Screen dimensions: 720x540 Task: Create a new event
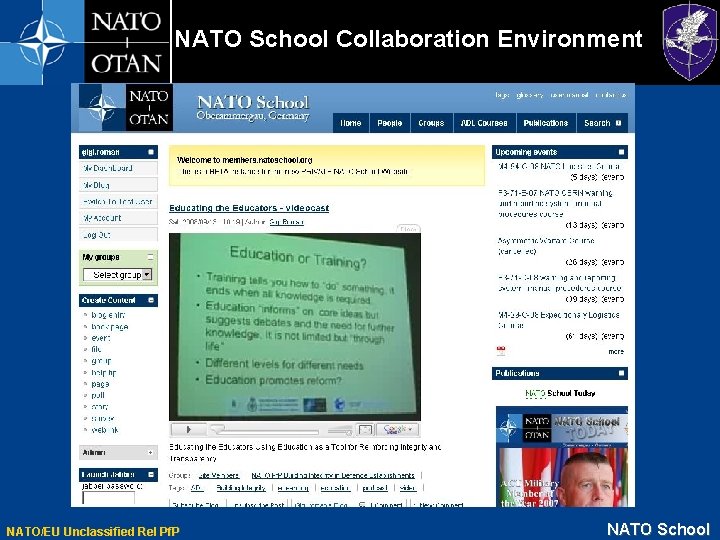(x=101, y=338)
